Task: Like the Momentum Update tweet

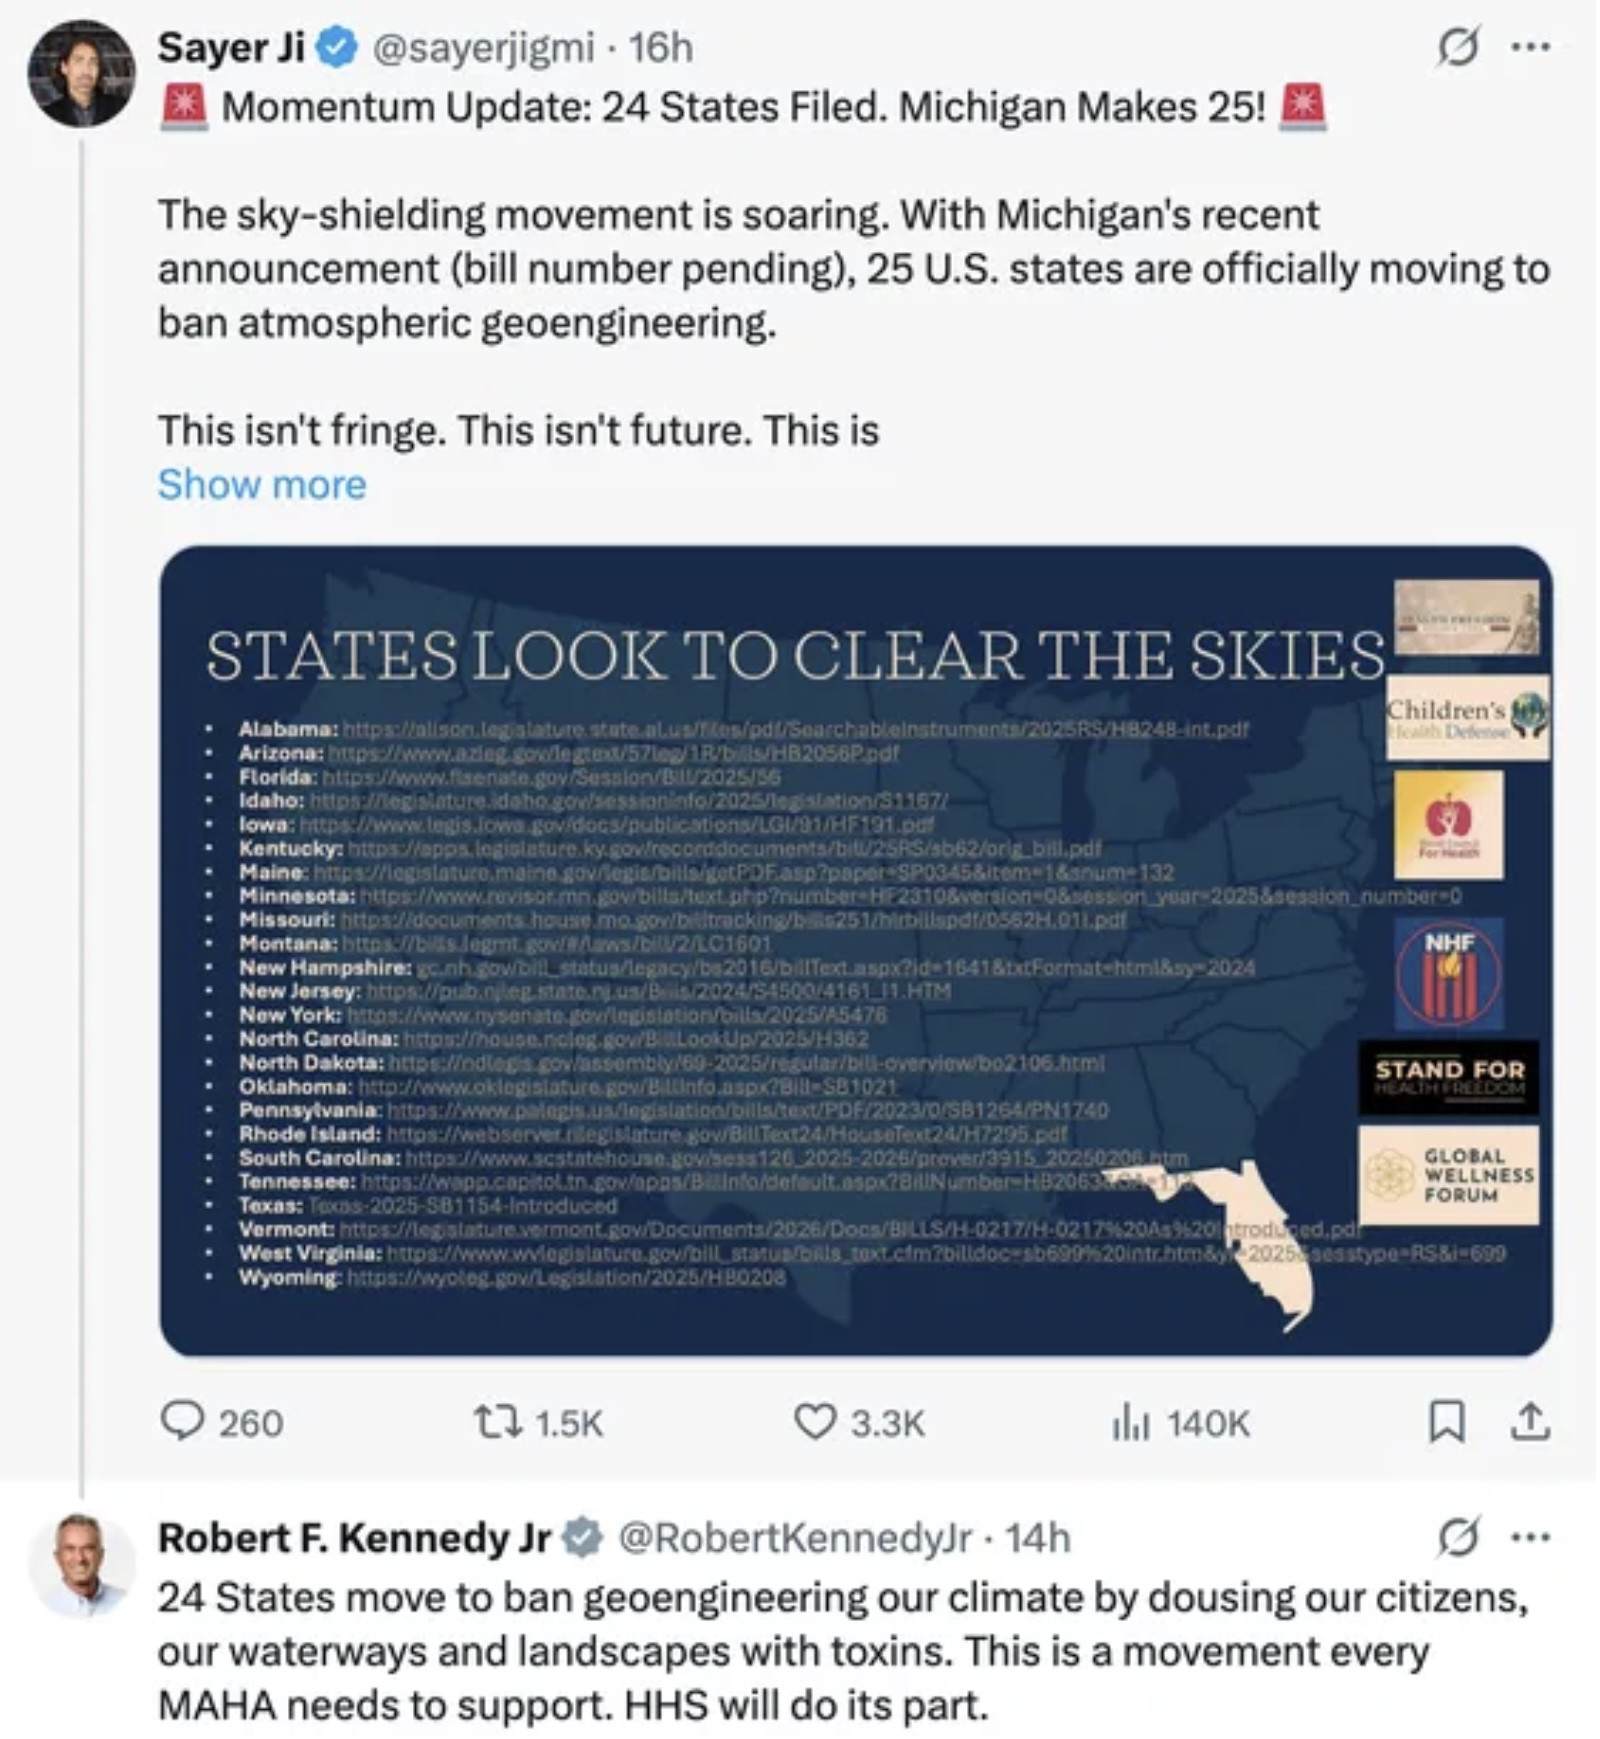Action: (x=814, y=1421)
